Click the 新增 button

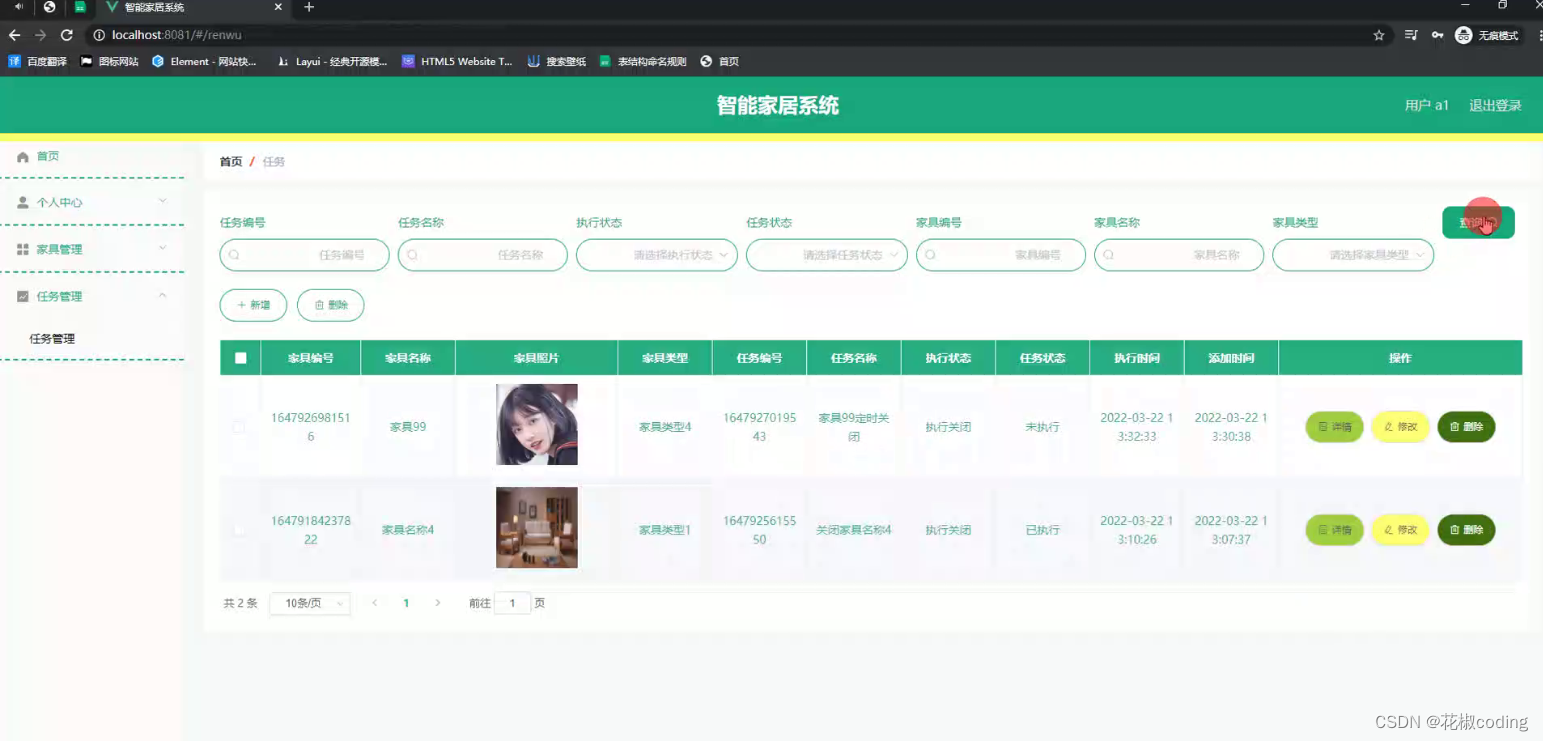[253, 305]
